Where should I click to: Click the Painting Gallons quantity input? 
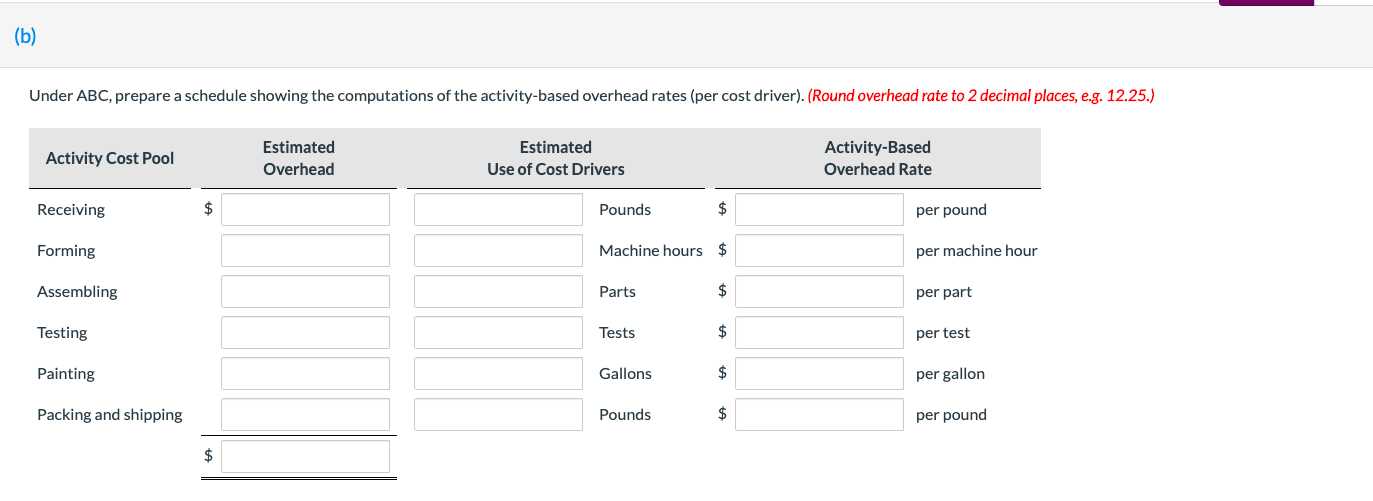[498, 374]
